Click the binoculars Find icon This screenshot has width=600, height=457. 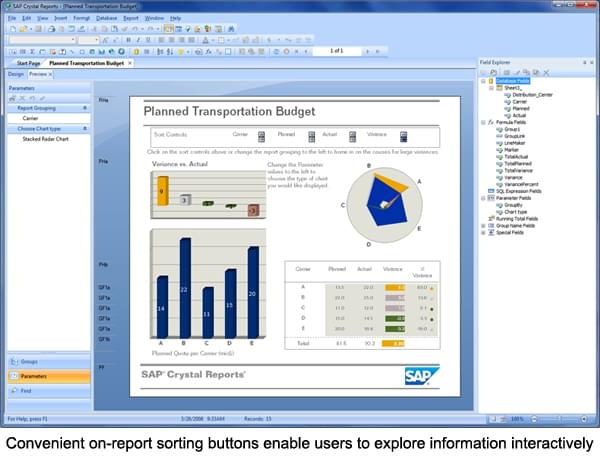click(231, 29)
